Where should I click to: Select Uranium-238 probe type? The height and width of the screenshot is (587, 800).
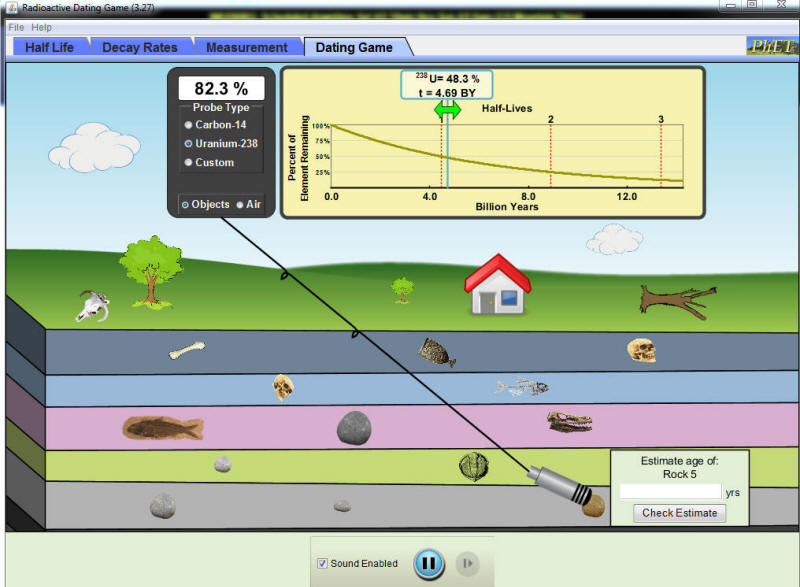[221, 144]
